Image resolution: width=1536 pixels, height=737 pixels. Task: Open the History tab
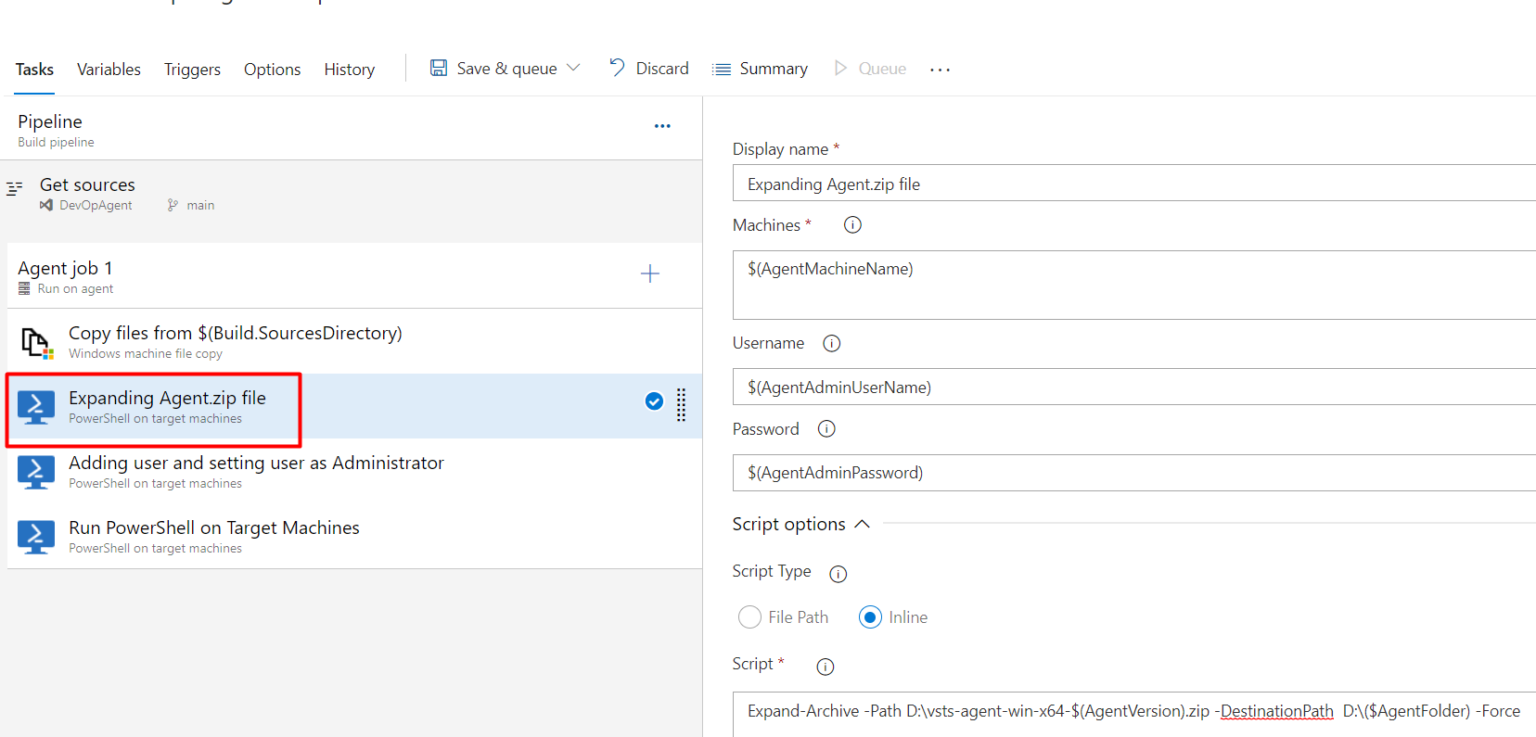(x=349, y=69)
